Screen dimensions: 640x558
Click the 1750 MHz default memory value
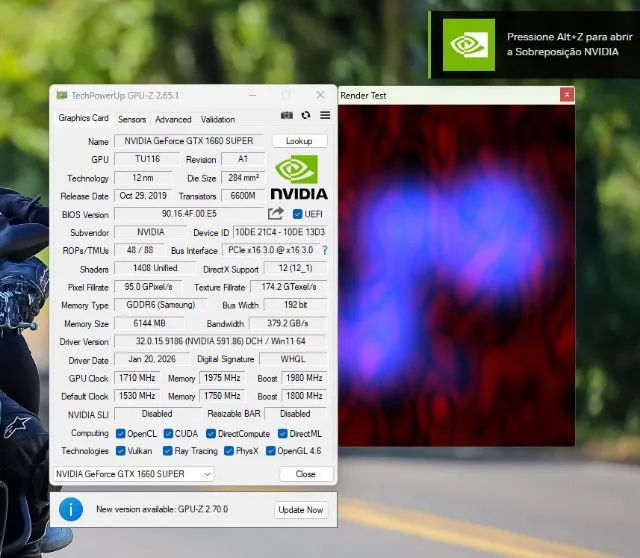point(222,396)
